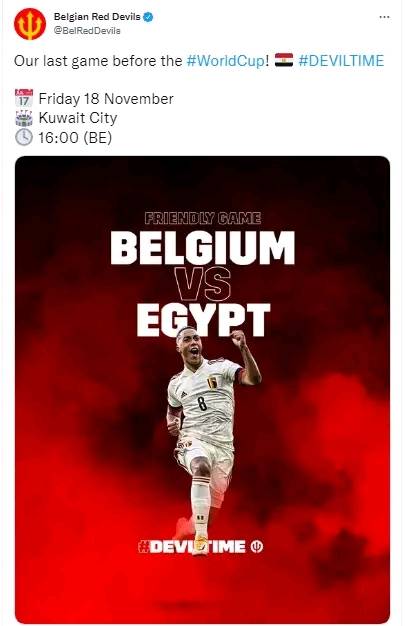Click the Belgian Red Devils account name
The height and width of the screenshot is (626, 405).
pyautogui.click(x=97, y=17)
